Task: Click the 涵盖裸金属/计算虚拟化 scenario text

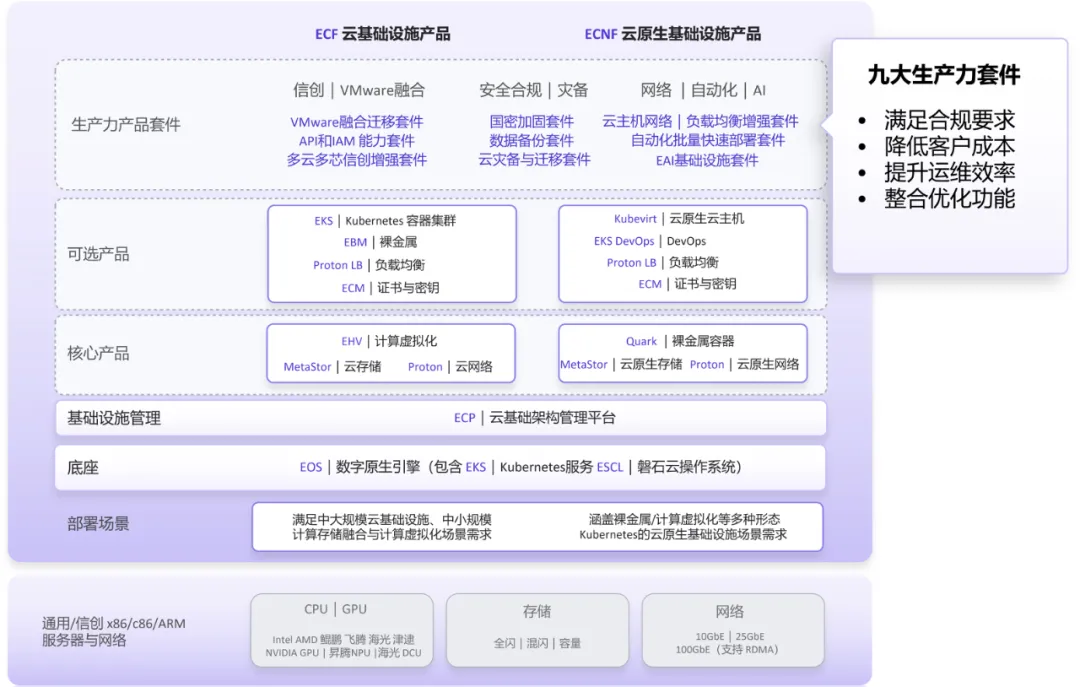Action: tap(683, 526)
